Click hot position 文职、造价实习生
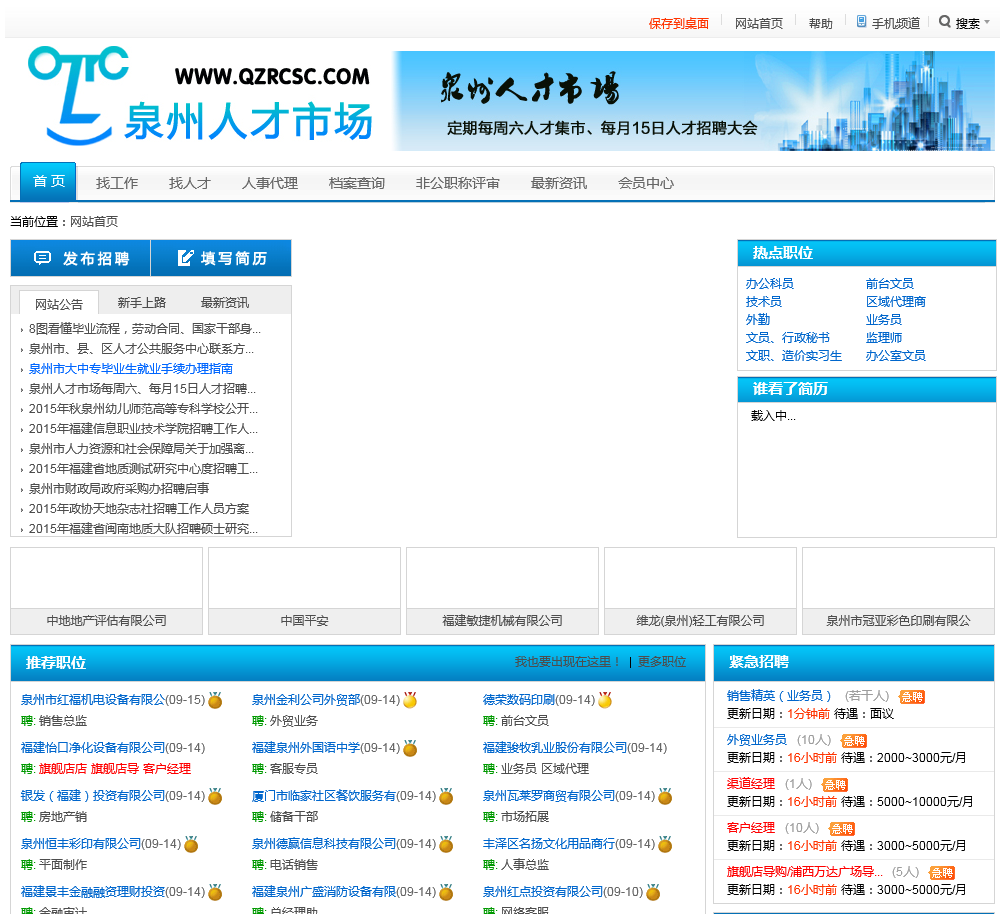This screenshot has width=1005, height=914. (793, 355)
